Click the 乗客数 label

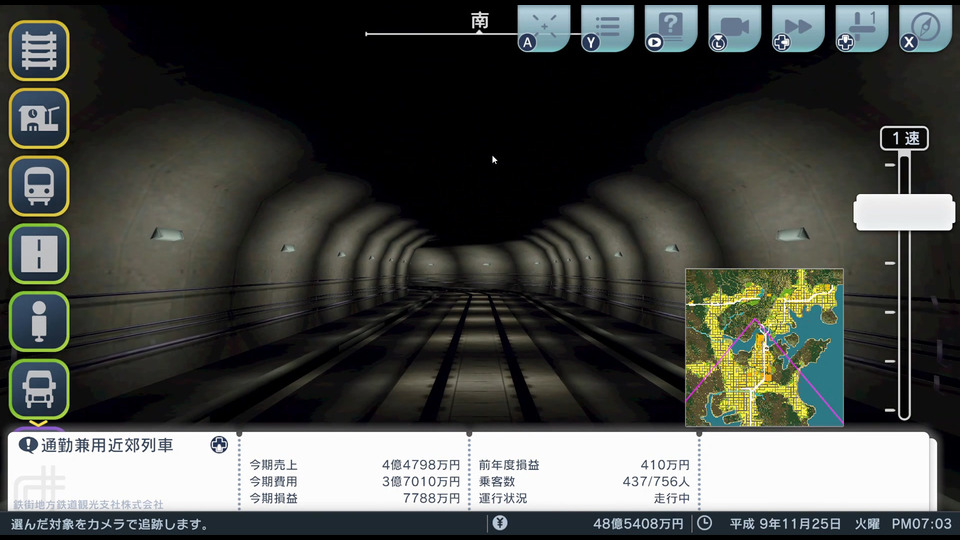coord(497,482)
